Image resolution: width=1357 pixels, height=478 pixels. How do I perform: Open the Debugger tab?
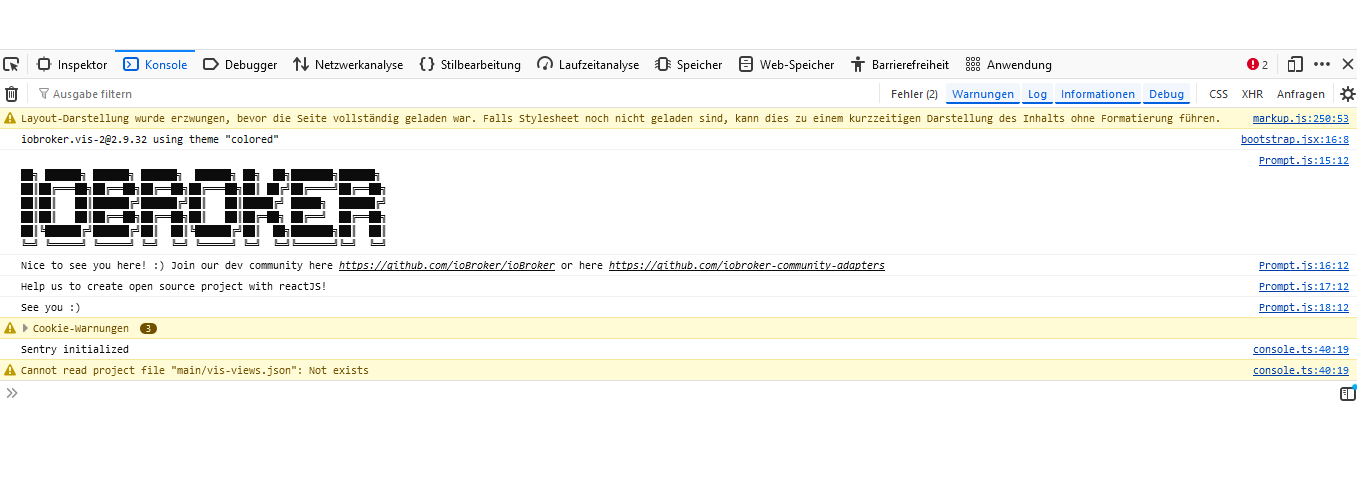(x=240, y=65)
